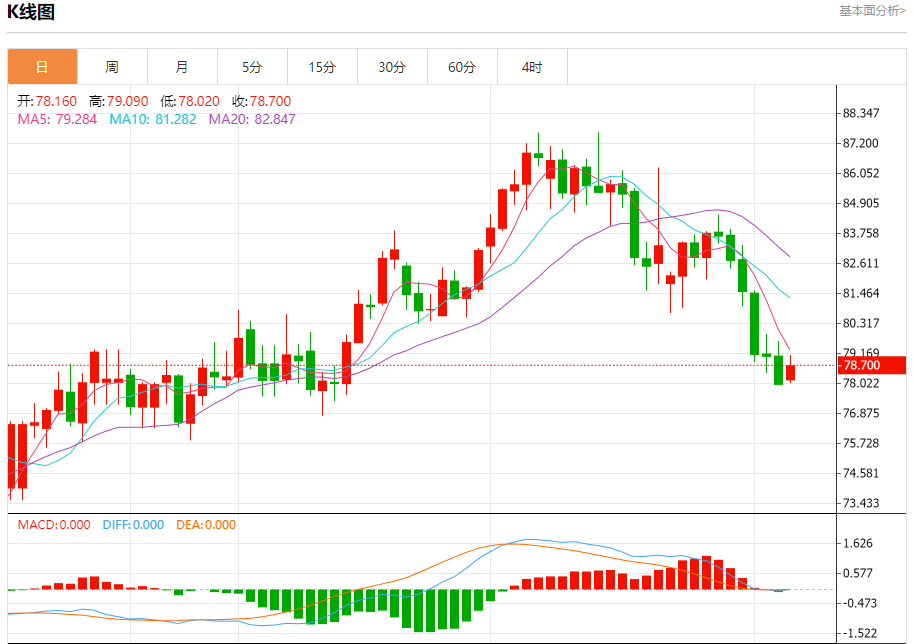Viewport: 913px width, 644px height.
Task: Click the MA20: 82.847 label
Action: [252, 119]
